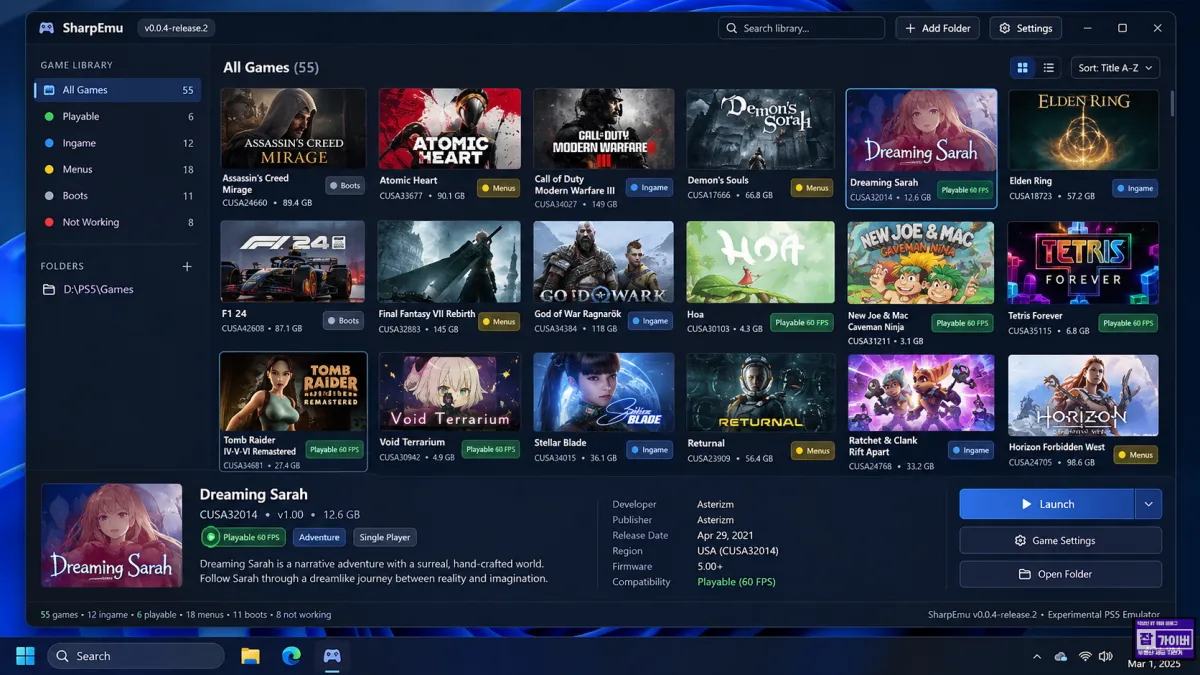Click the Open Folder button
The image size is (1200, 675).
pyautogui.click(x=1060, y=574)
